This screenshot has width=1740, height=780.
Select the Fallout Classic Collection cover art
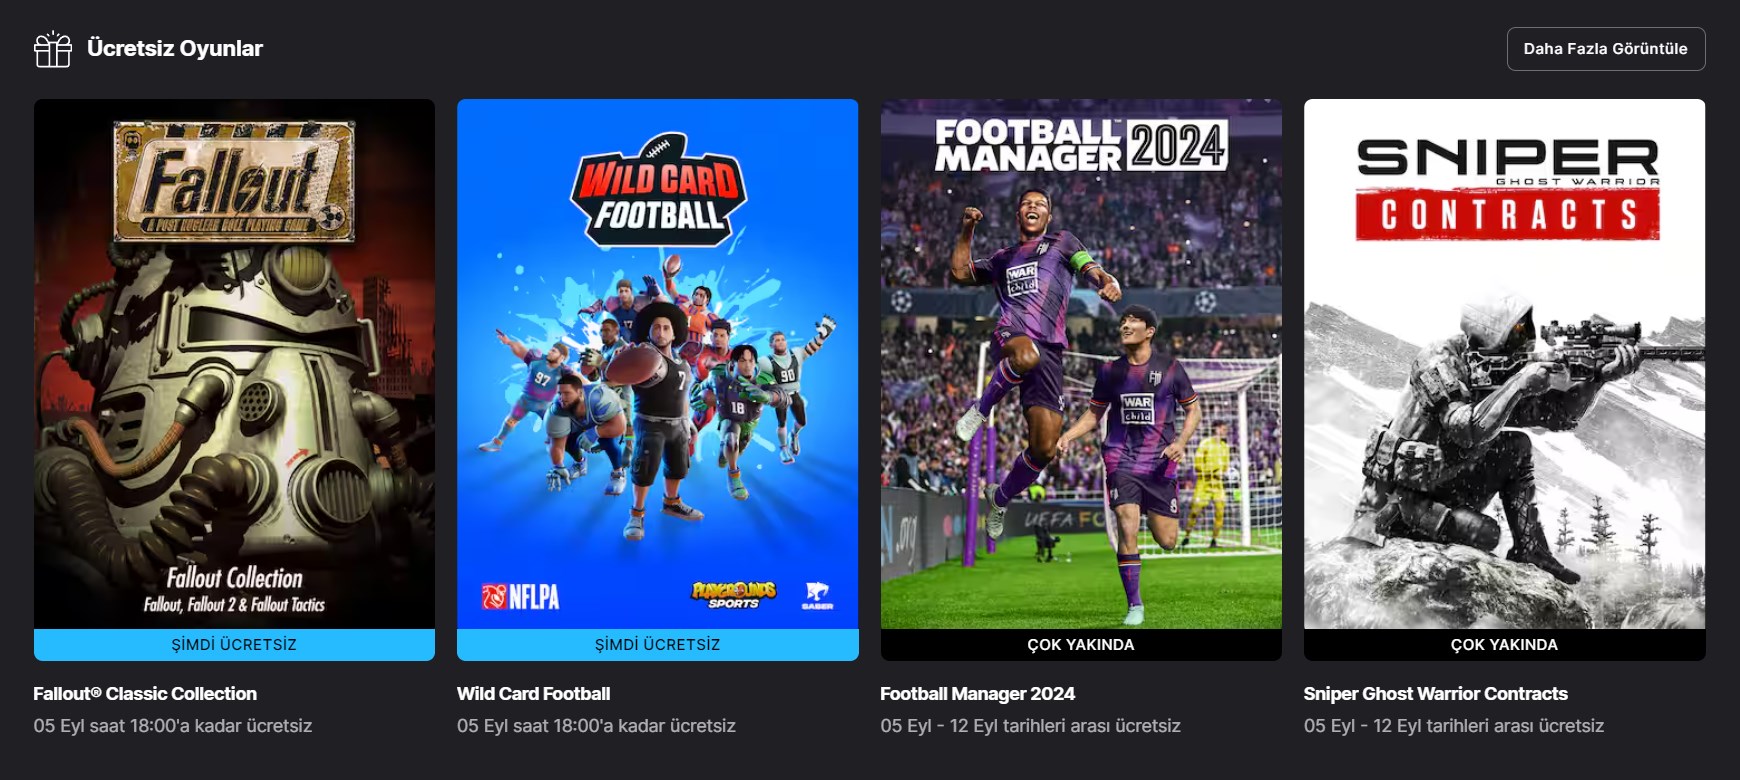coord(234,364)
